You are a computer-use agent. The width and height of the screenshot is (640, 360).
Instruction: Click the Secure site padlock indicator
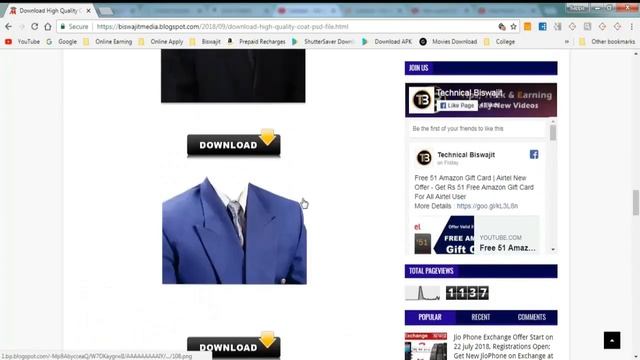[x=74, y=27]
